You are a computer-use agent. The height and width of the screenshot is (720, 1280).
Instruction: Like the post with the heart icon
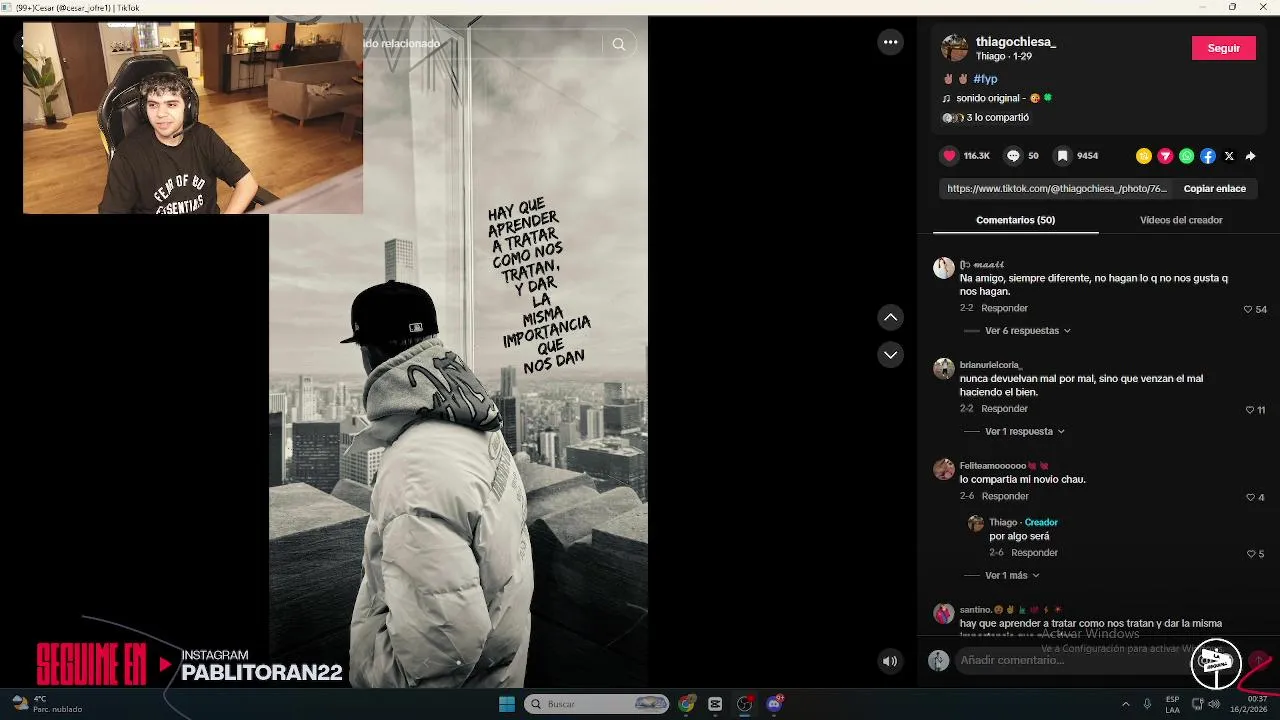[949, 156]
